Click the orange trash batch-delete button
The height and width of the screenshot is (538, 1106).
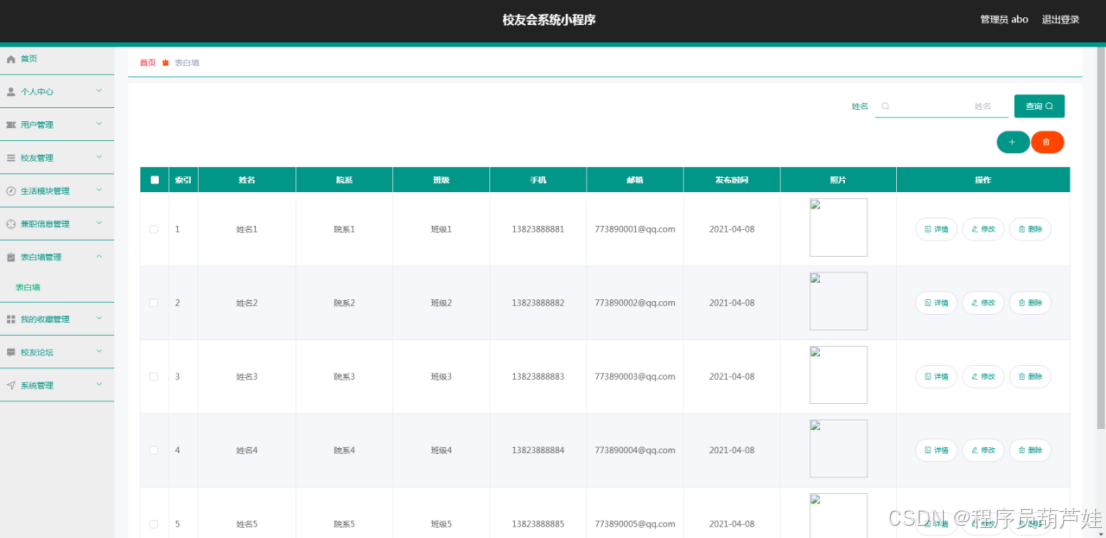pyautogui.click(x=1047, y=142)
